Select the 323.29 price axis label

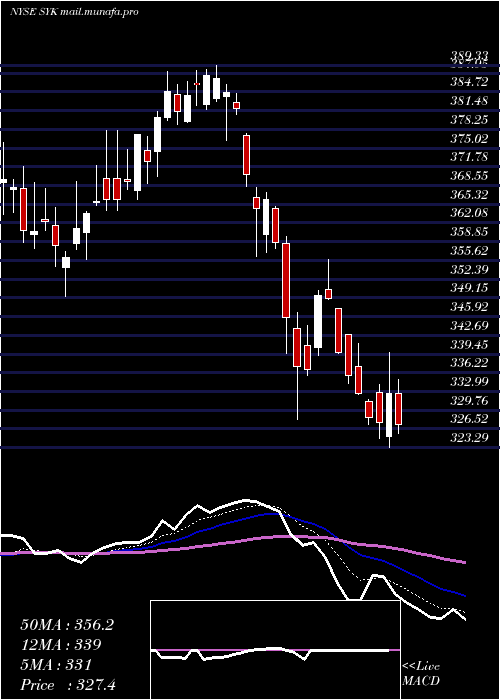tap(469, 438)
